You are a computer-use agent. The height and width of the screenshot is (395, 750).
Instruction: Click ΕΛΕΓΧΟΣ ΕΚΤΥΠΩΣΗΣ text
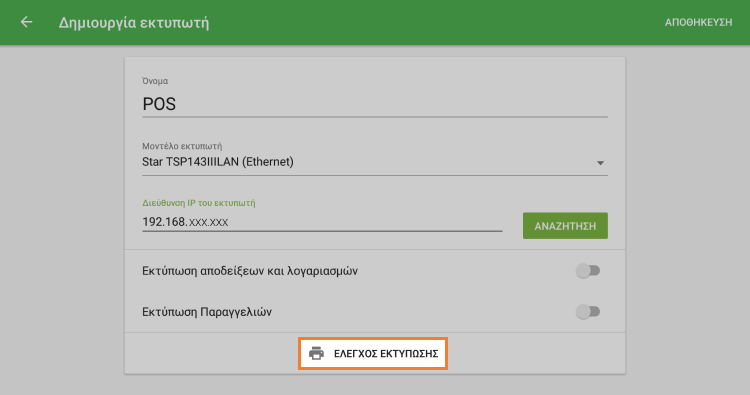pyautogui.click(x=386, y=354)
